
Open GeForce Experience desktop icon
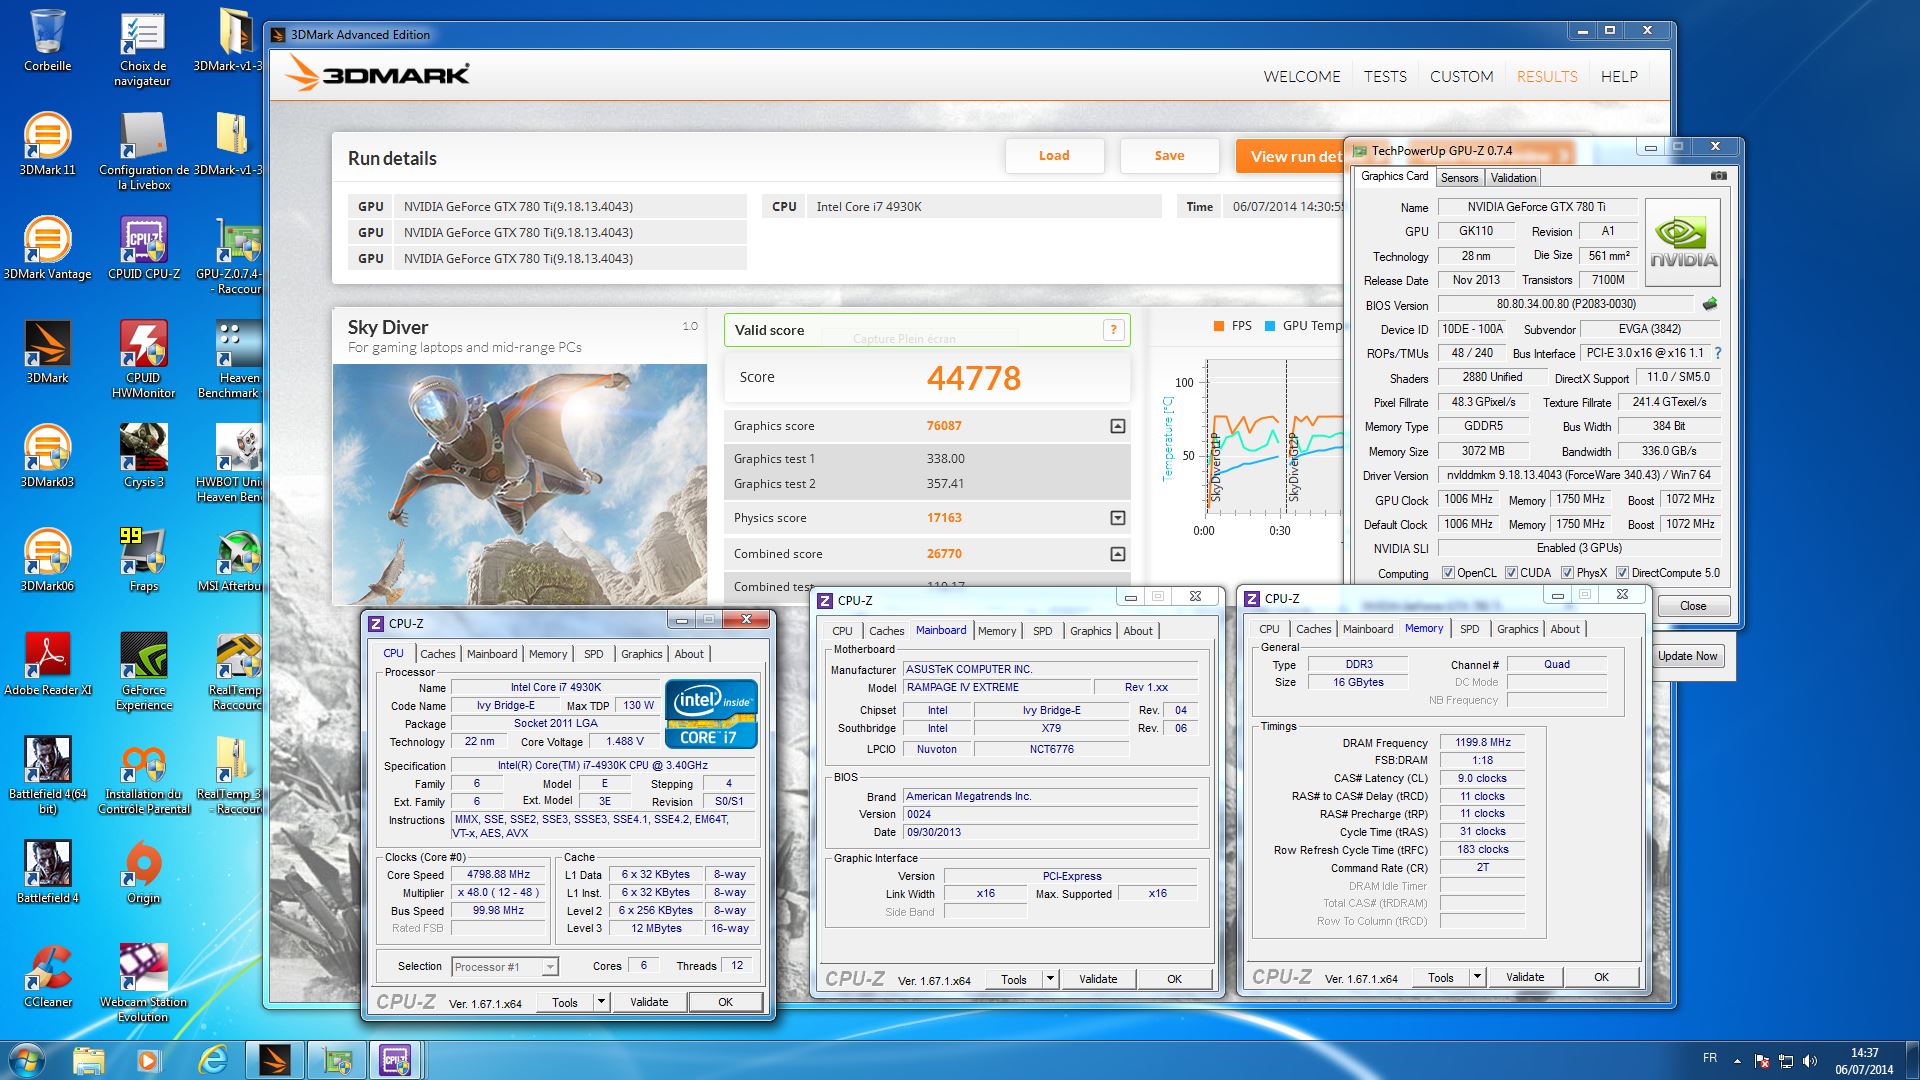(x=144, y=670)
